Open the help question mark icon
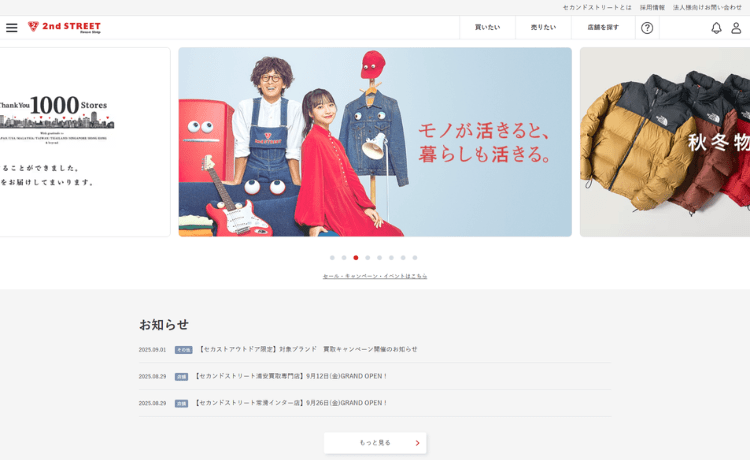Screen dimensions: 750x460 (x=647, y=28)
